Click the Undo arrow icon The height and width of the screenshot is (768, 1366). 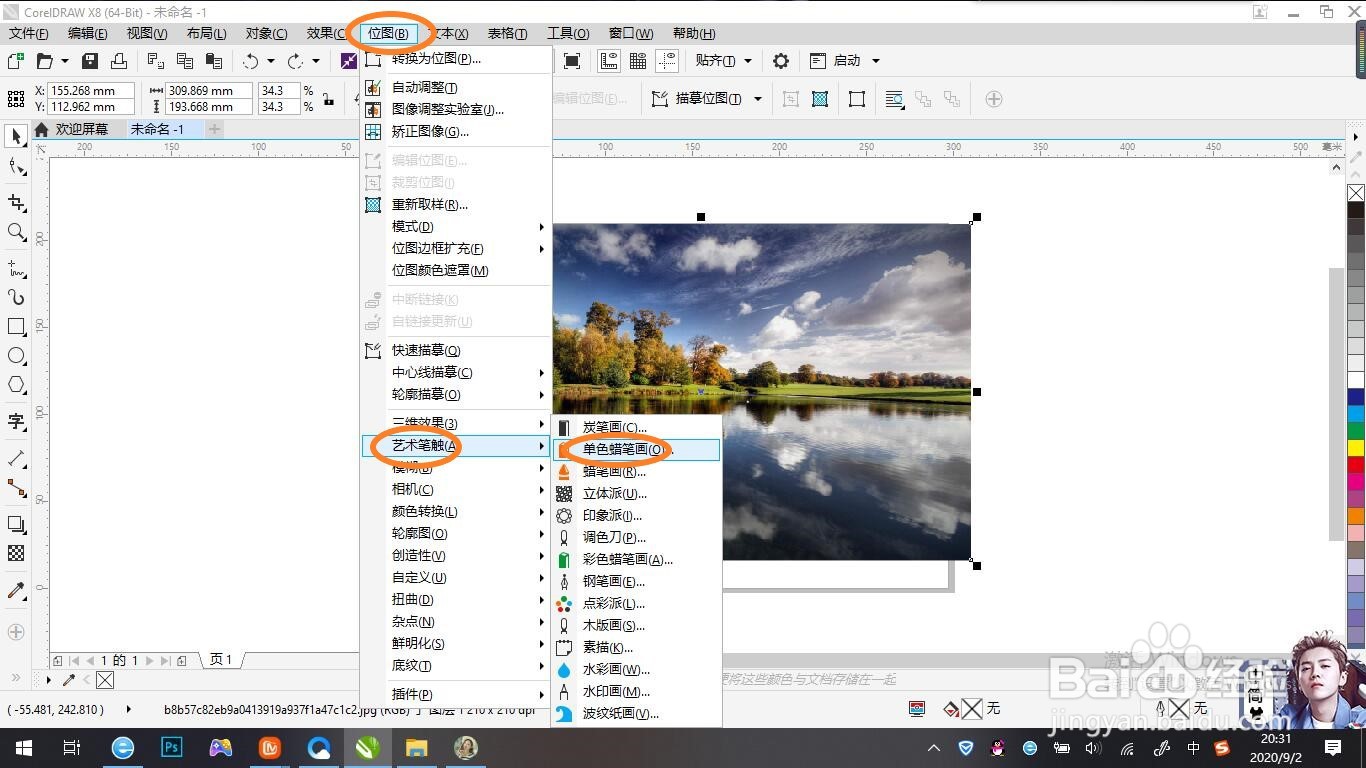click(250, 61)
